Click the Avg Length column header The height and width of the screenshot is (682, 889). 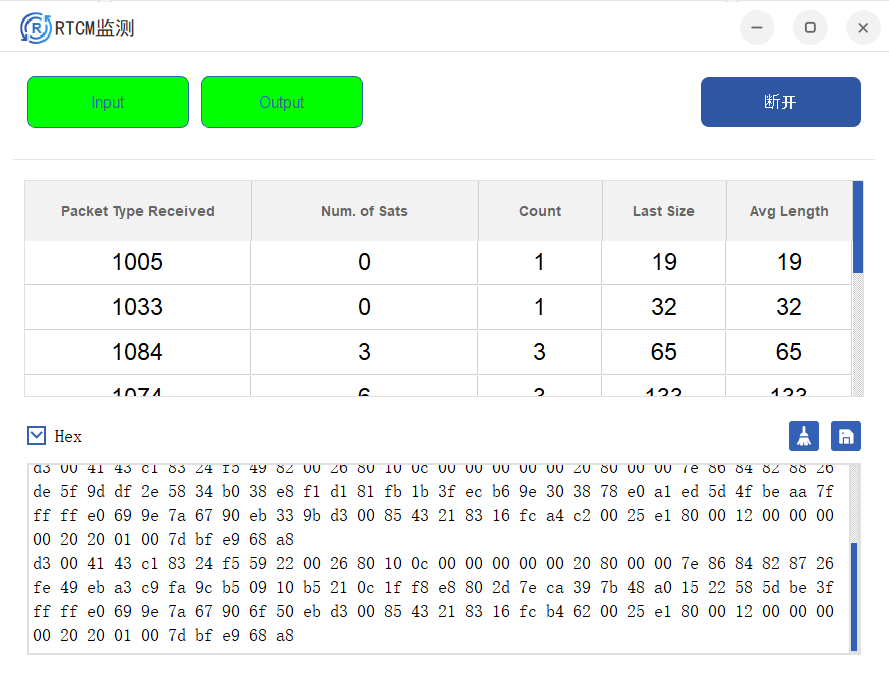coord(789,211)
